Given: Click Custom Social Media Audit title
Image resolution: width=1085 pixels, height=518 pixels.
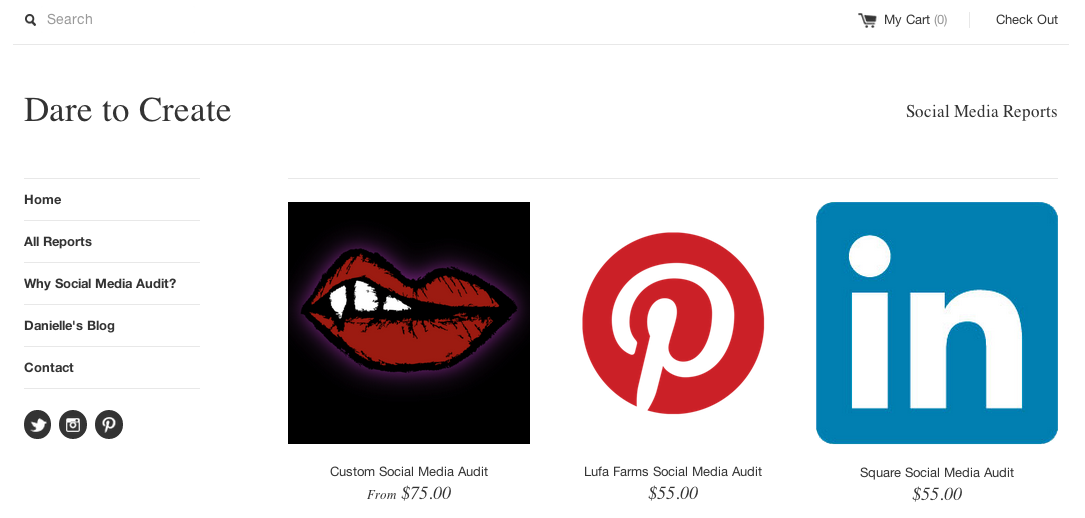Looking at the screenshot, I should pyautogui.click(x=409, y=472).
